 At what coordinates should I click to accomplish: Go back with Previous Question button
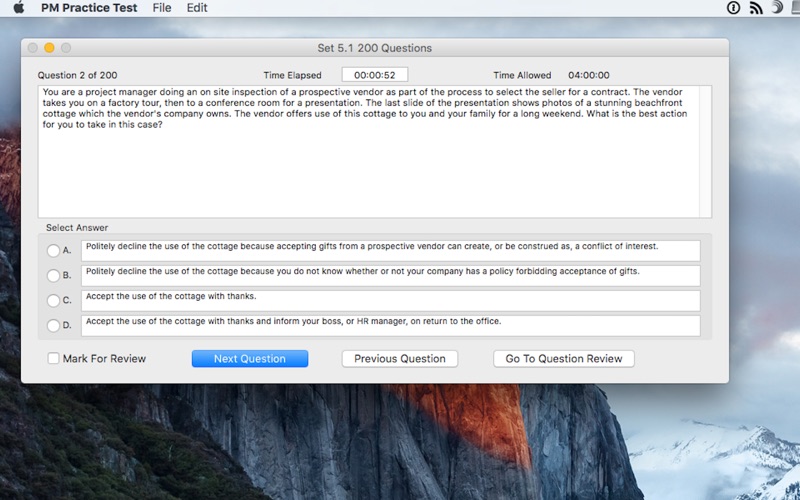400,358
